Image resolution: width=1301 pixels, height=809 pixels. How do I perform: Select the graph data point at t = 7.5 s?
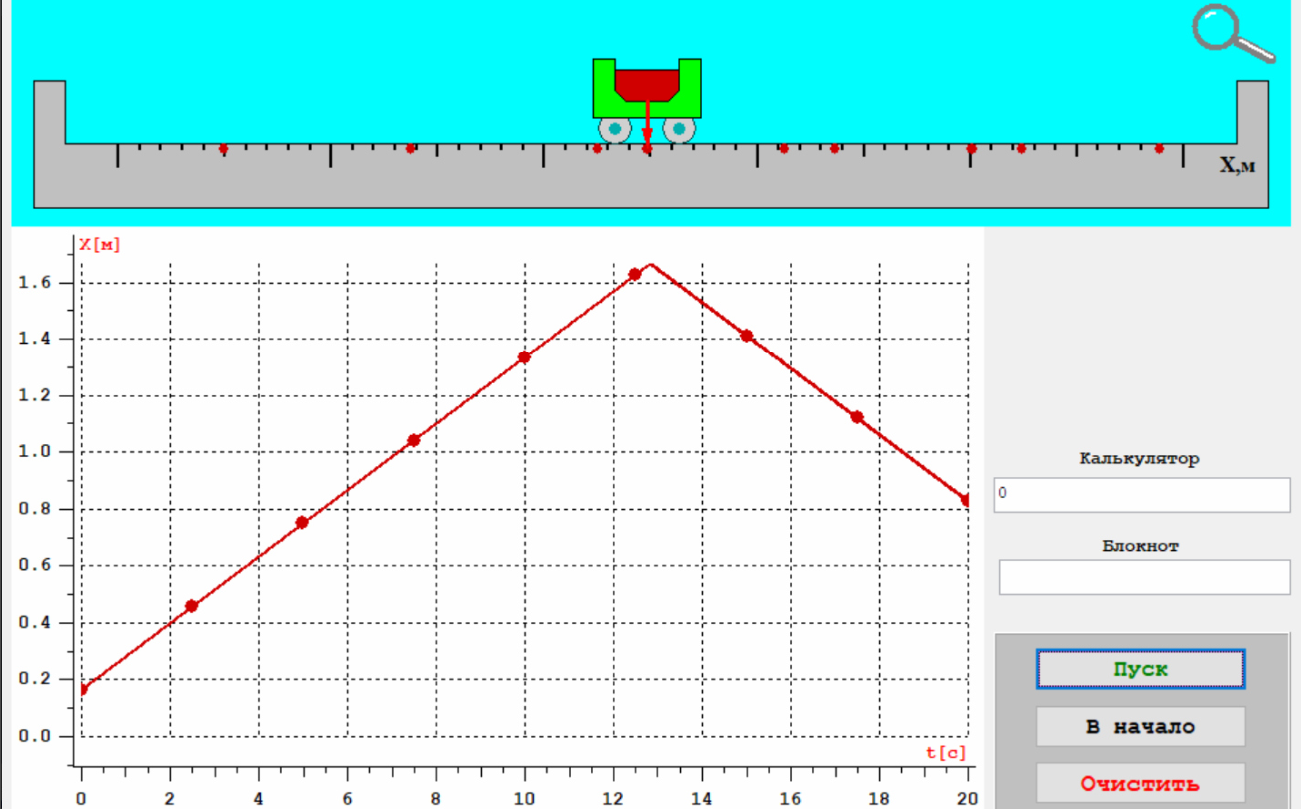tap(414, 440)
